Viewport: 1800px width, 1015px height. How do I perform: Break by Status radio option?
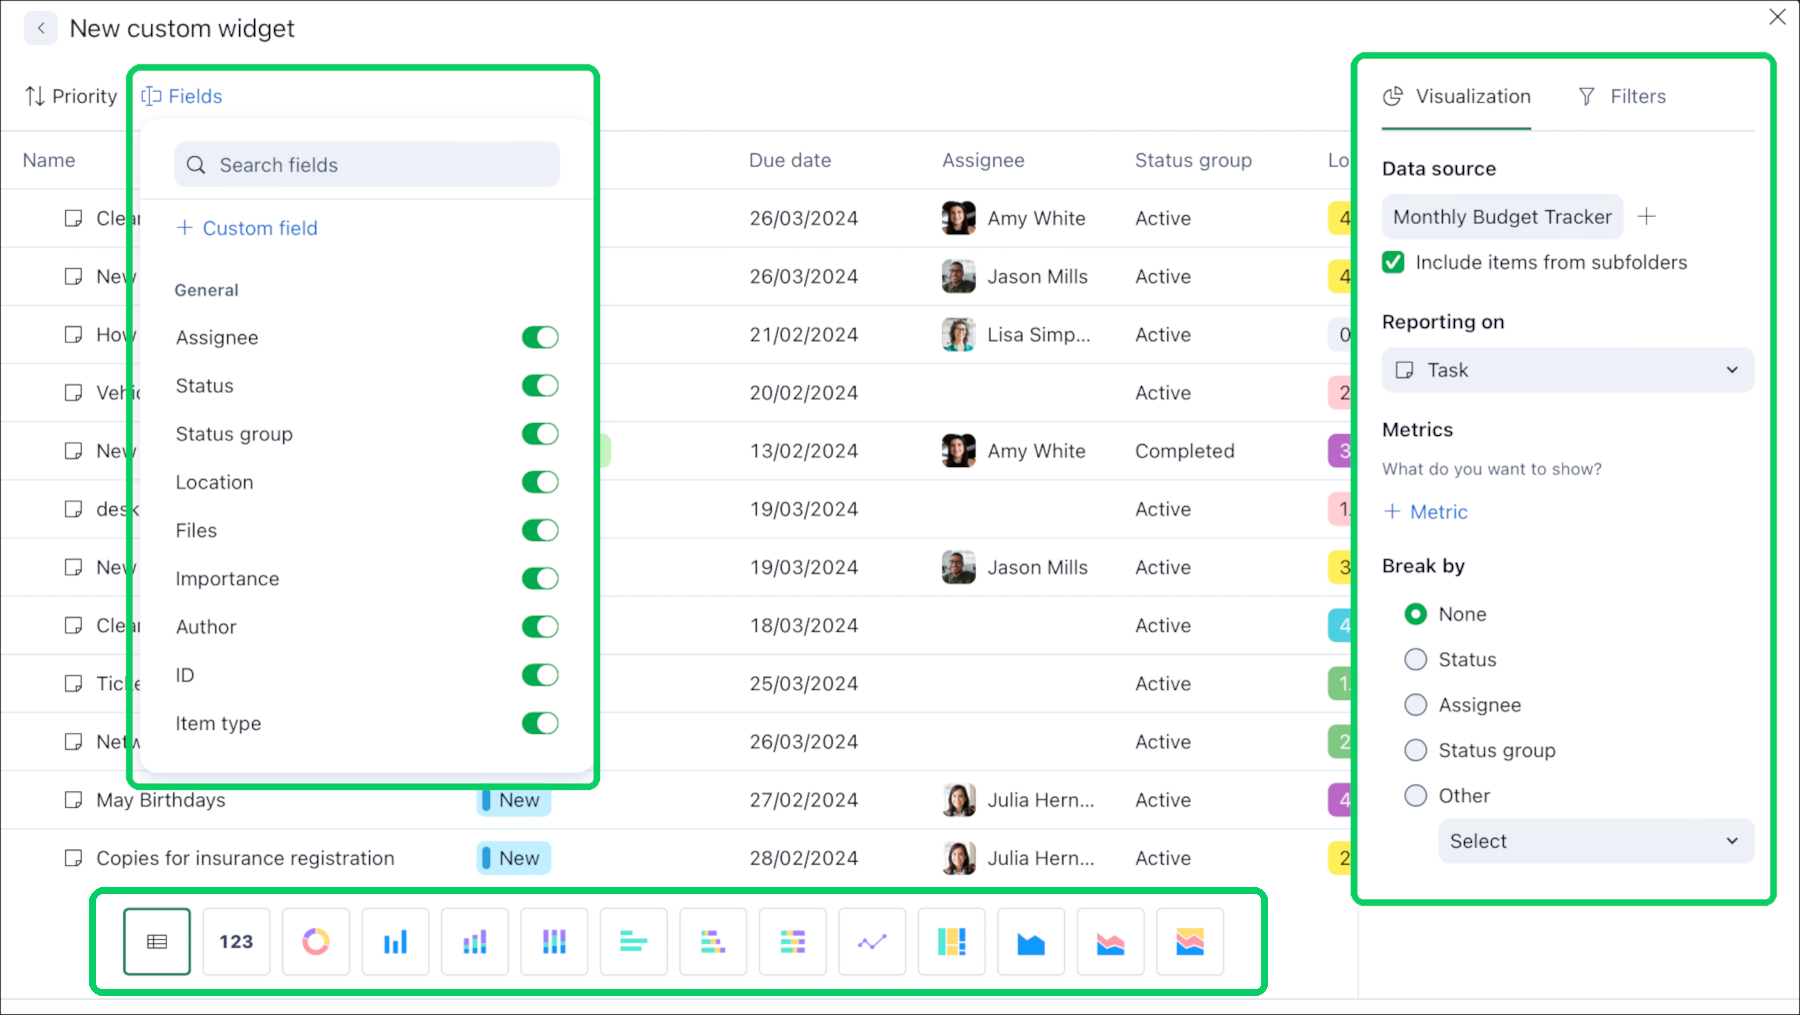click(x=1415, y=659)
